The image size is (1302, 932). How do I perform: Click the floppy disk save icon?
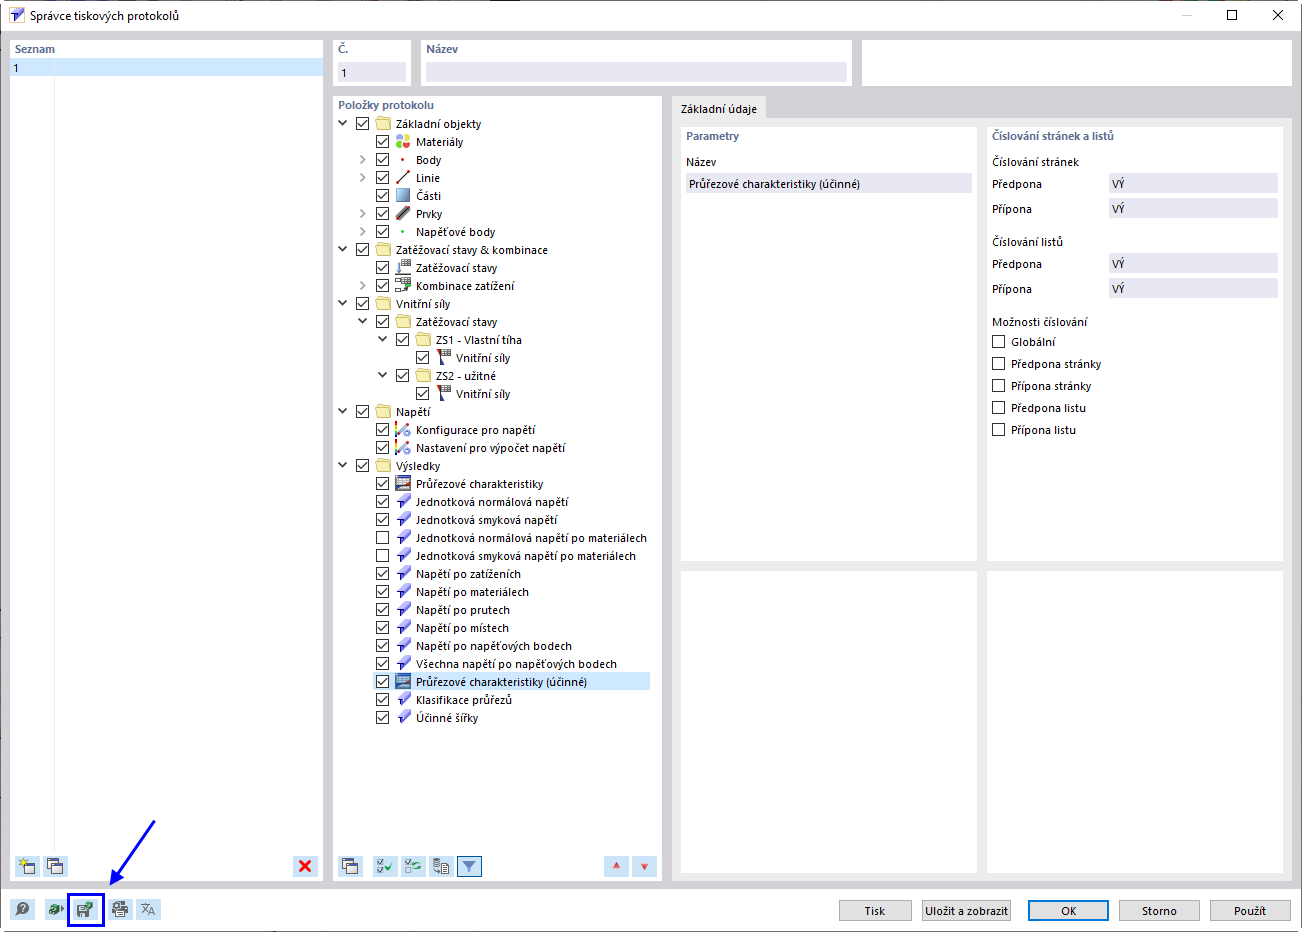85,909
